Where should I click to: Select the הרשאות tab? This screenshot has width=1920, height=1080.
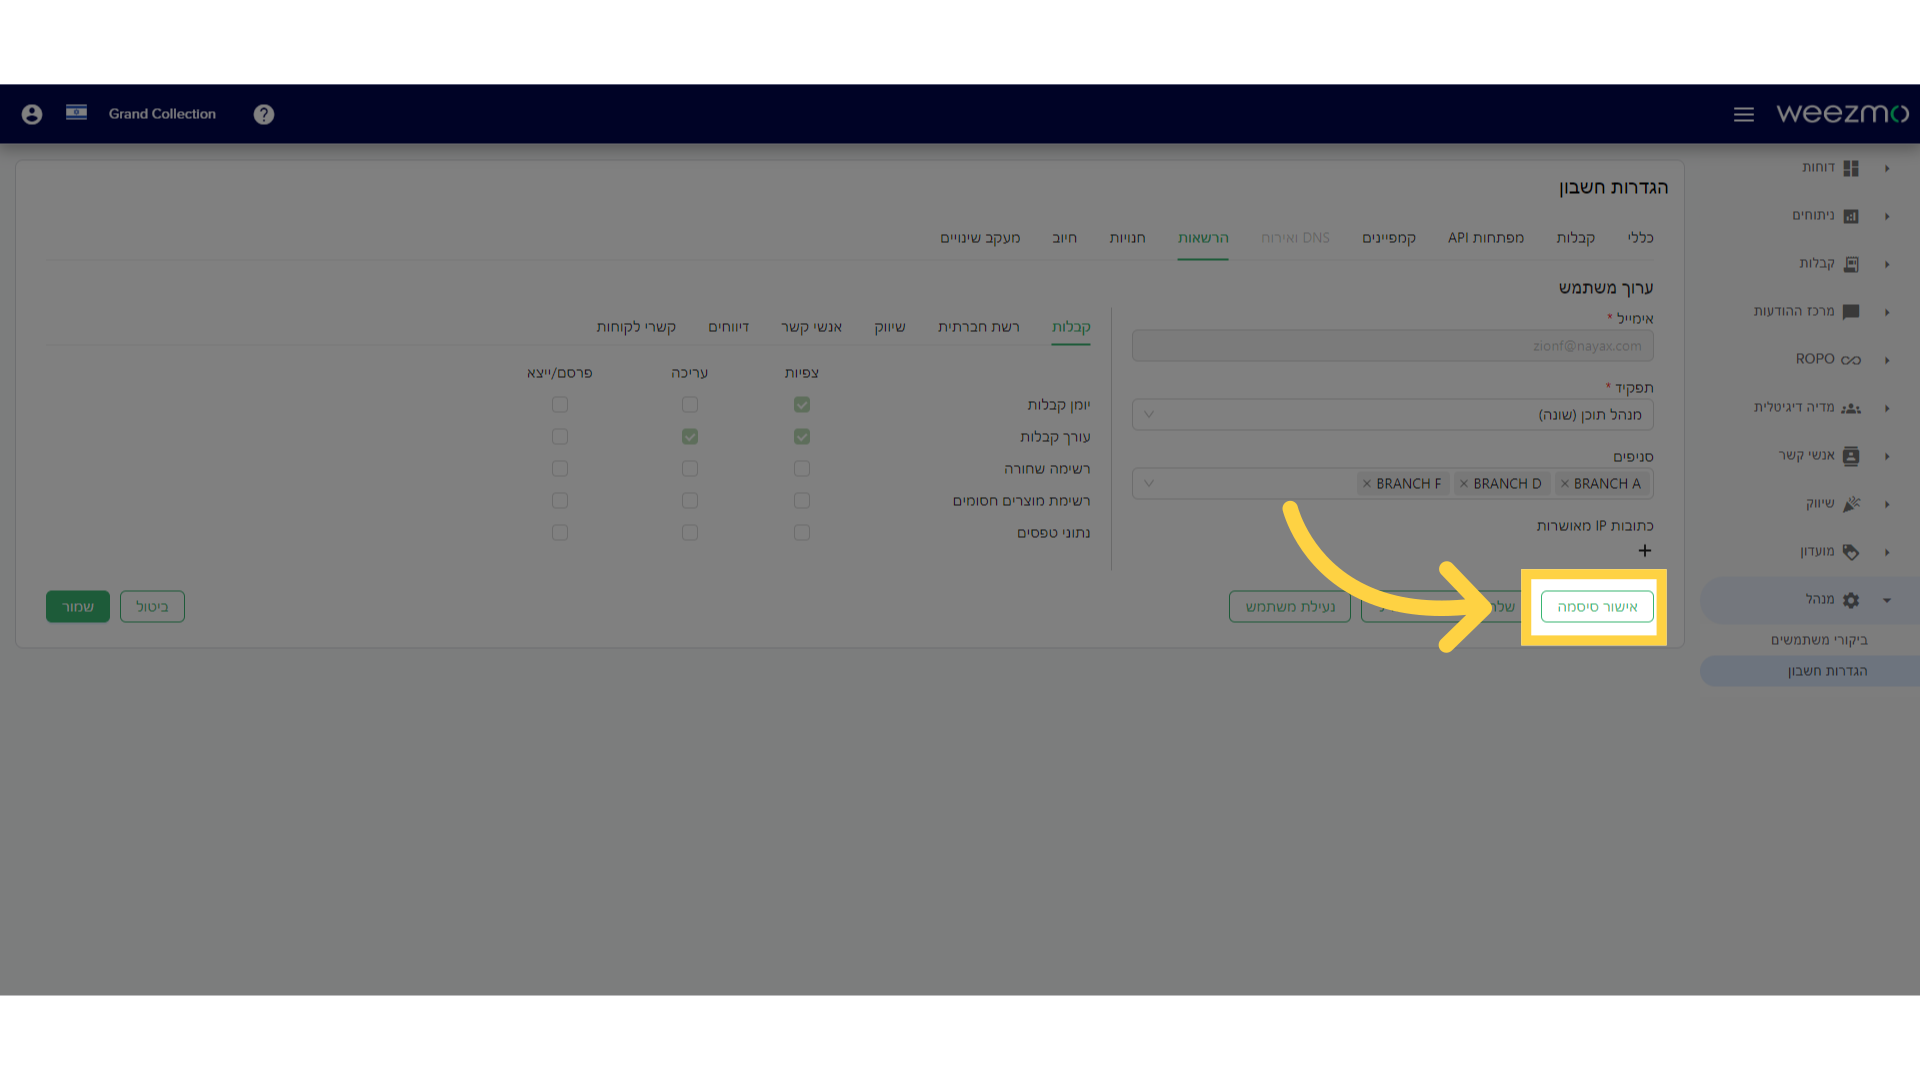[1201, 237]
